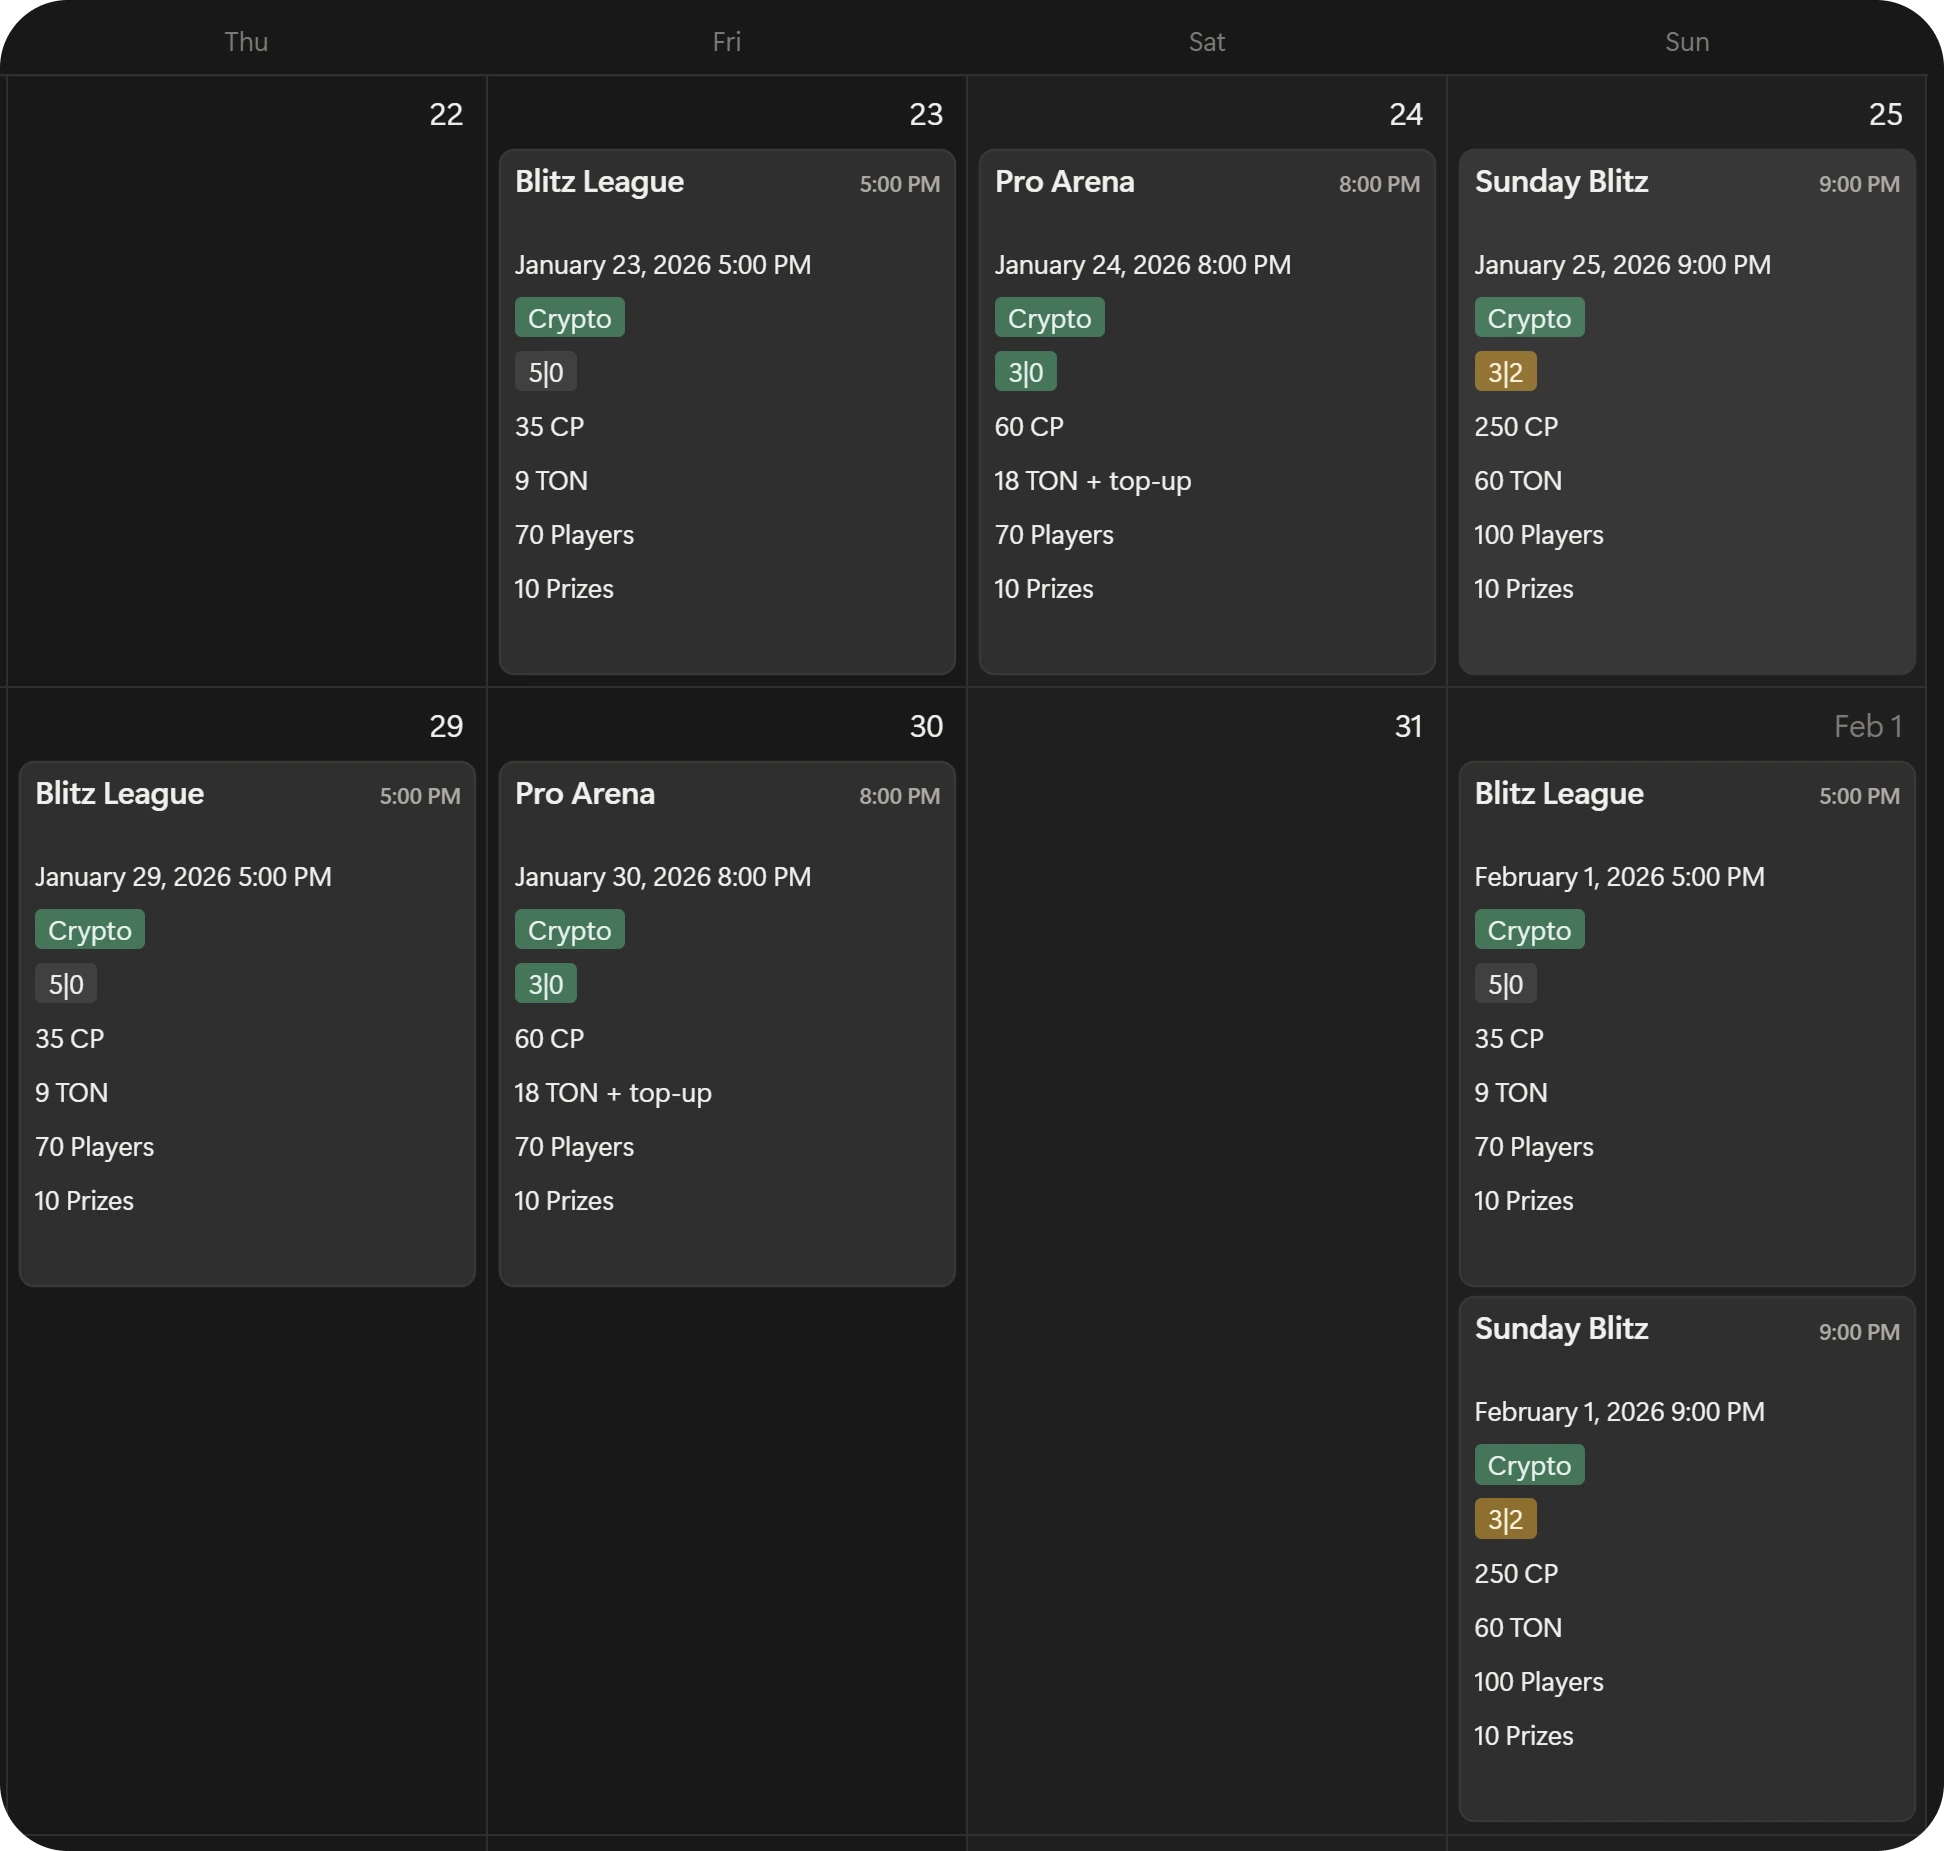Viewport: 1944px width, 1851px height.
Task: Click the 18 TON + top-up text on the January 24 card
Action: [x=1092, y=481]
